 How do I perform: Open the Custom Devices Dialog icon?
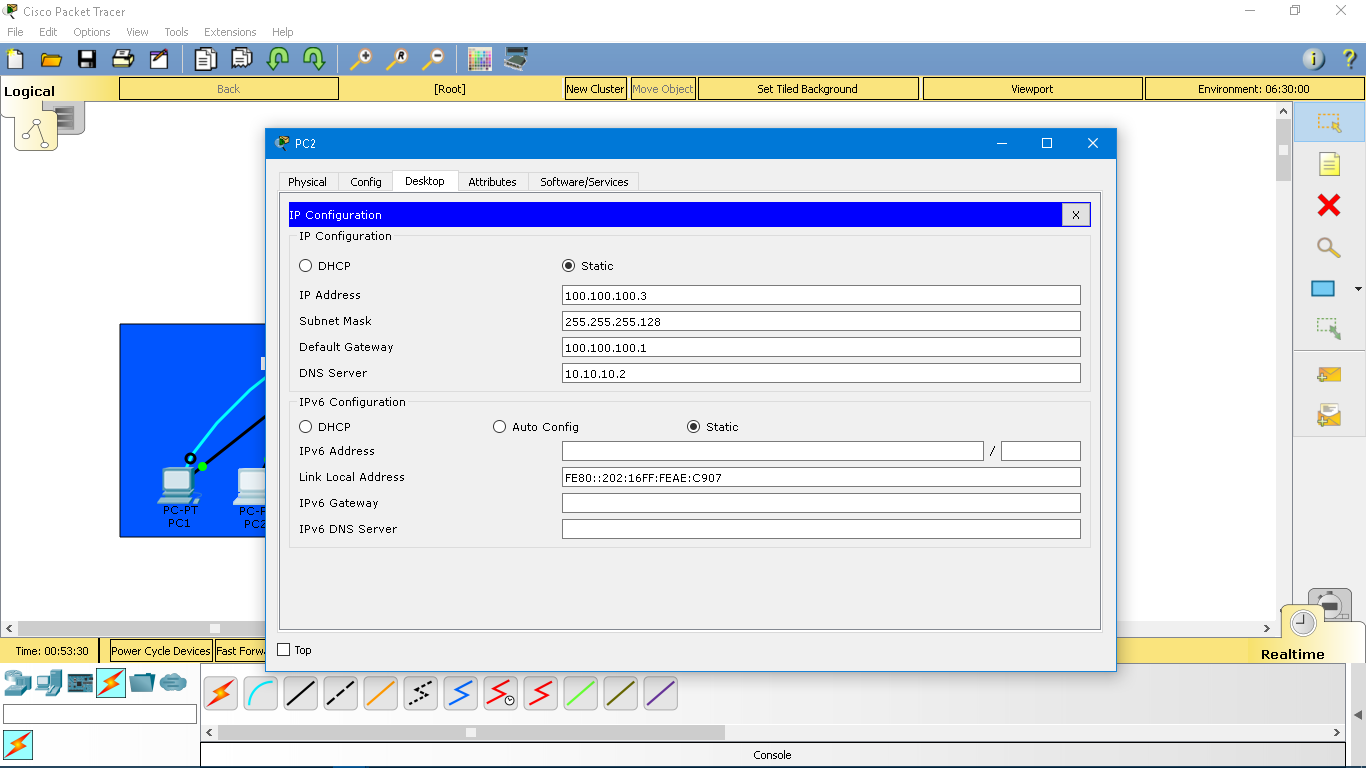[516, 59]
